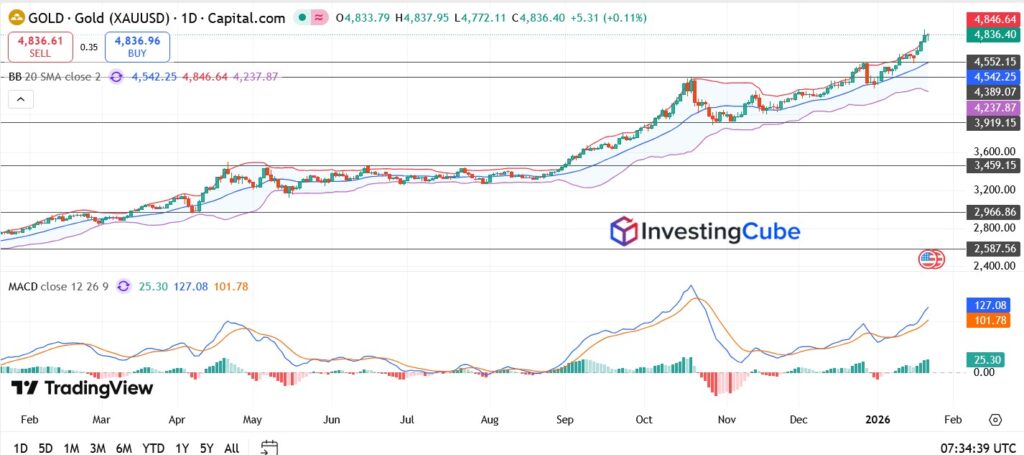Click the US economic events flag icon
This screenshot has width=1024, height=455.
931,259
